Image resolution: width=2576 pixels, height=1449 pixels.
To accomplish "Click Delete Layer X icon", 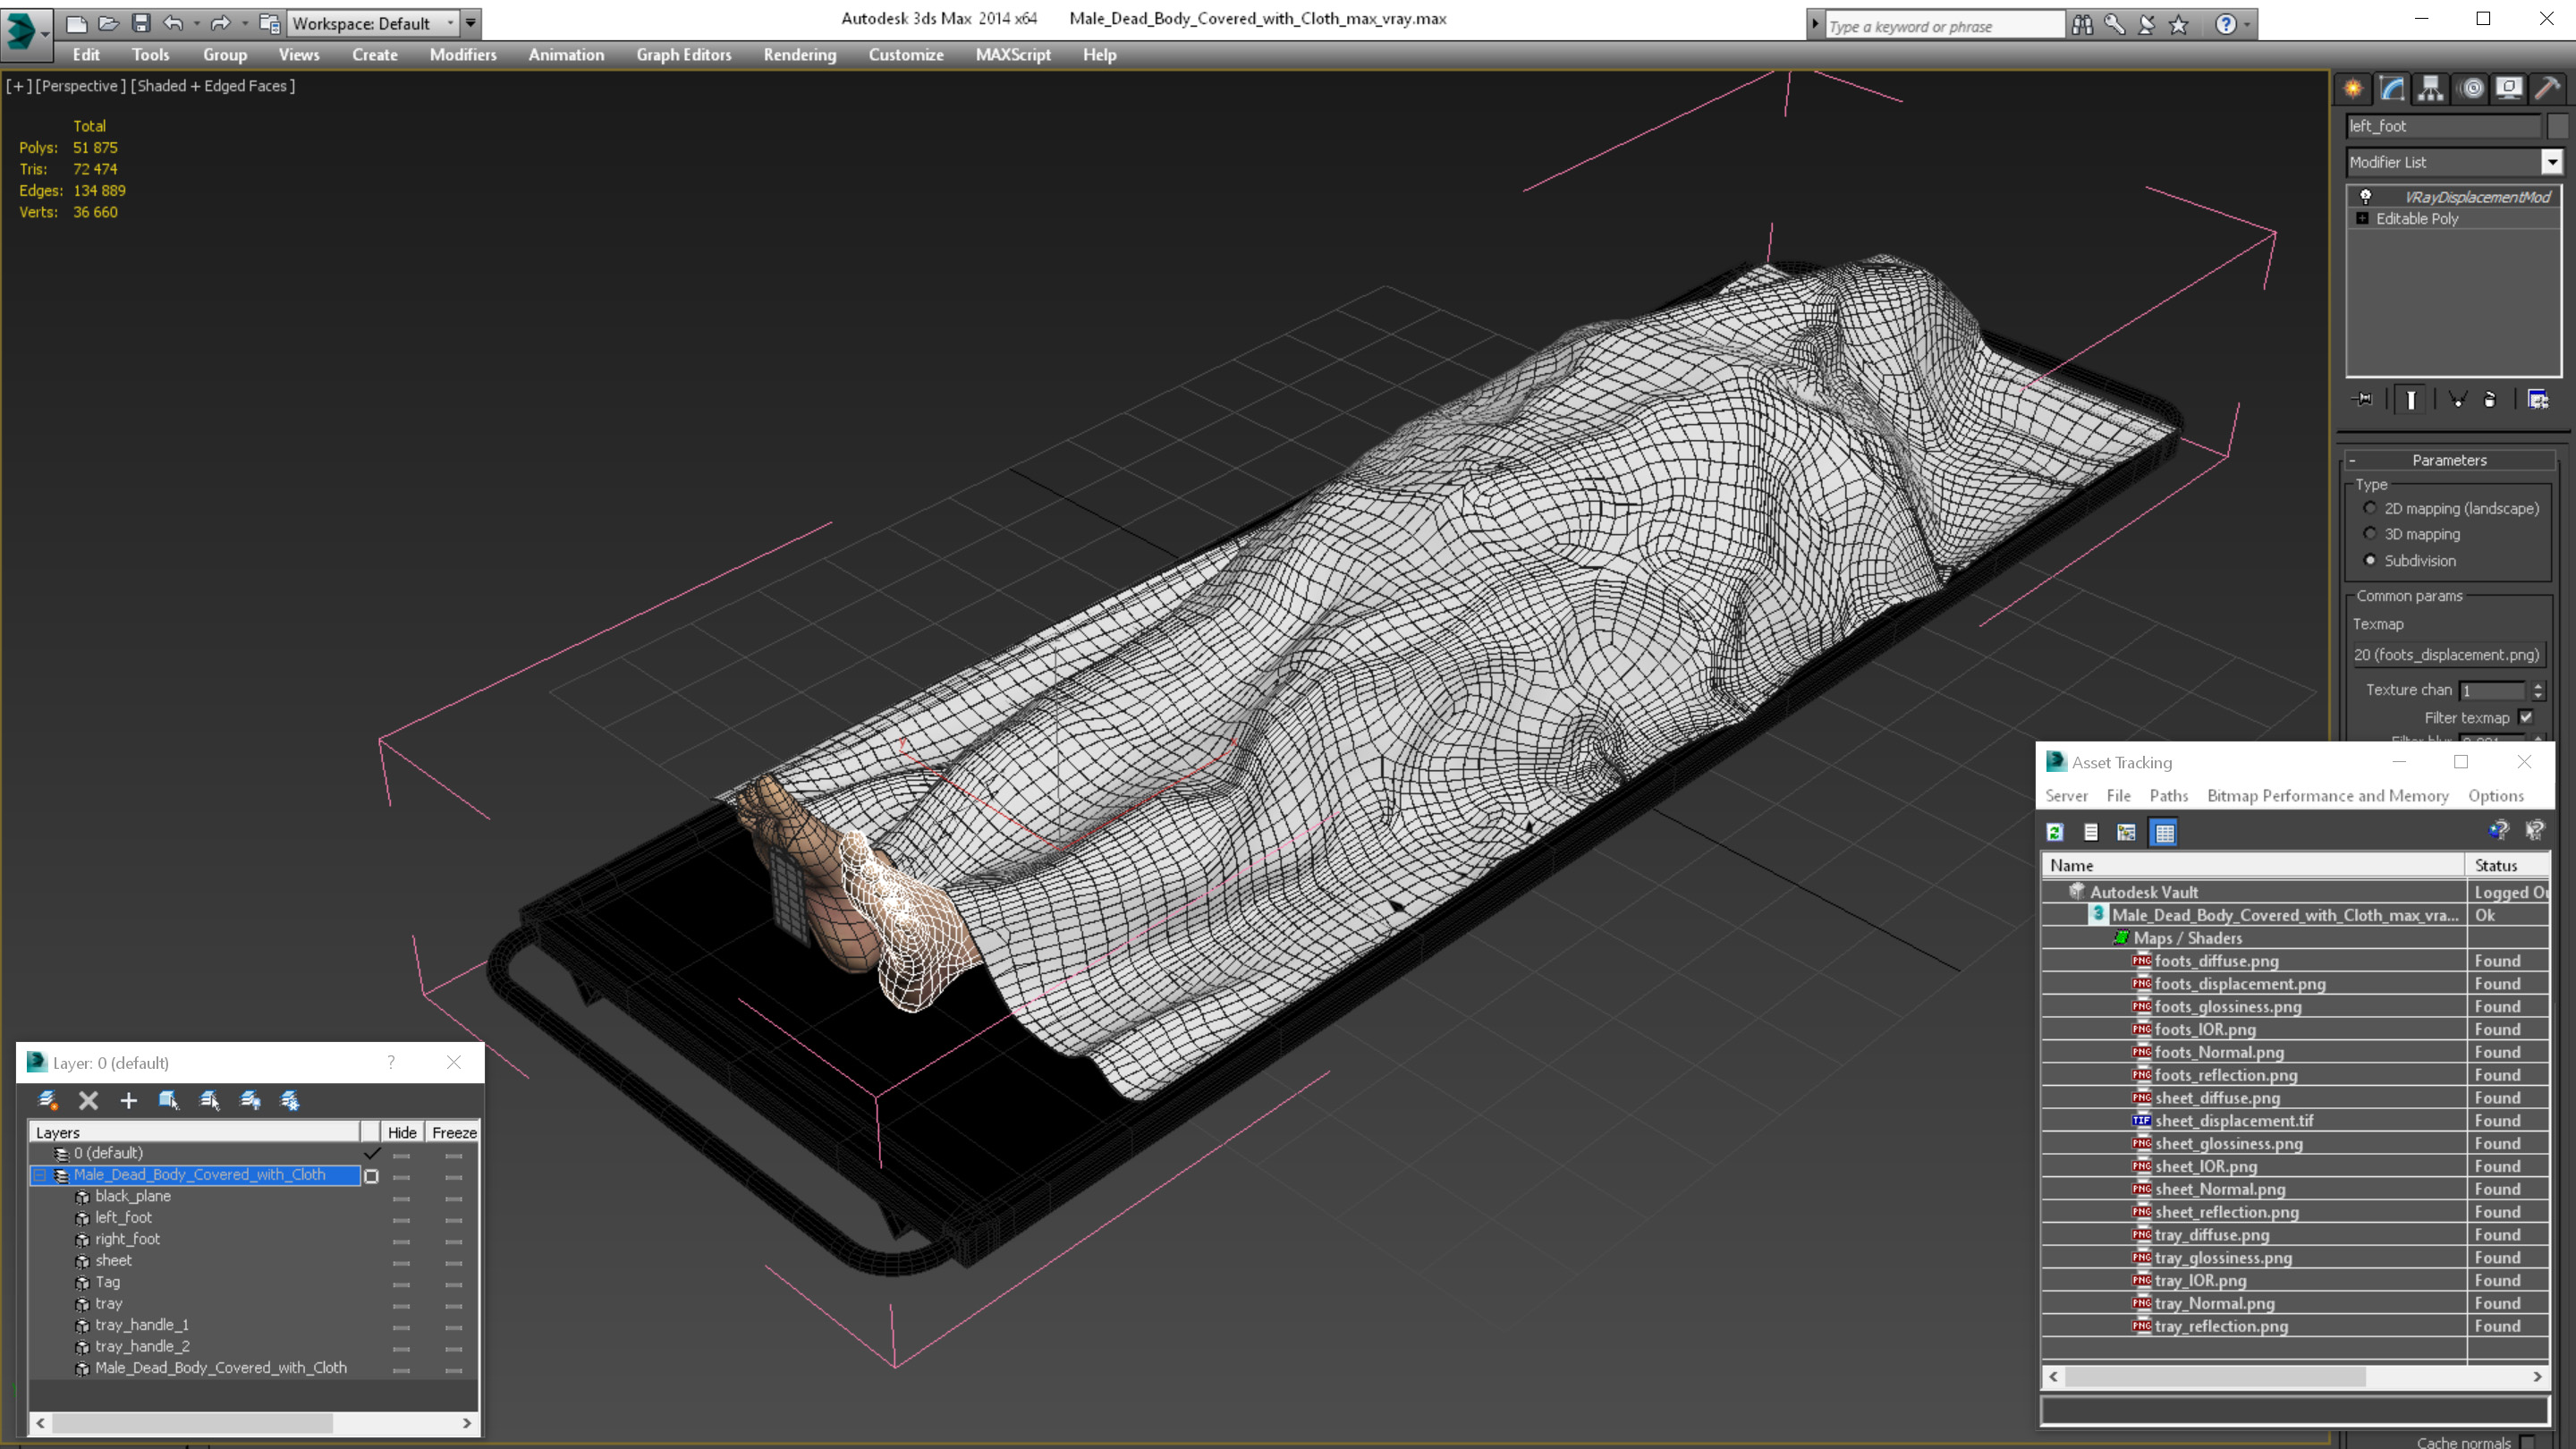I will click(89, 1100).
